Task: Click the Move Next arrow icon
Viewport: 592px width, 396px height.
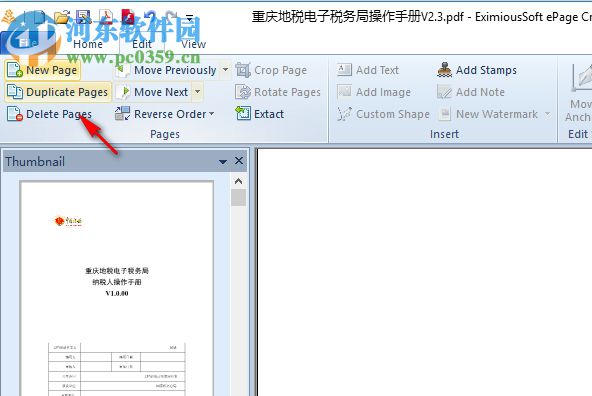Action: (123, 92)
